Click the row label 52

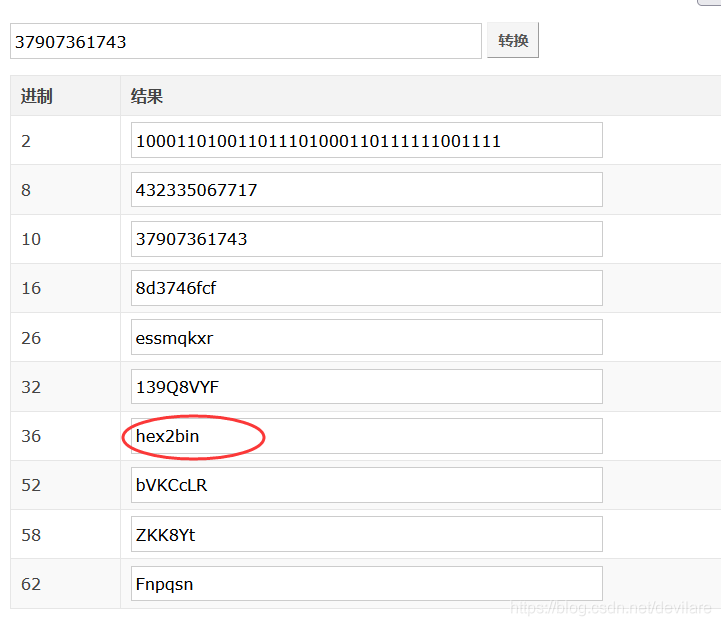(x=31, y=485)
